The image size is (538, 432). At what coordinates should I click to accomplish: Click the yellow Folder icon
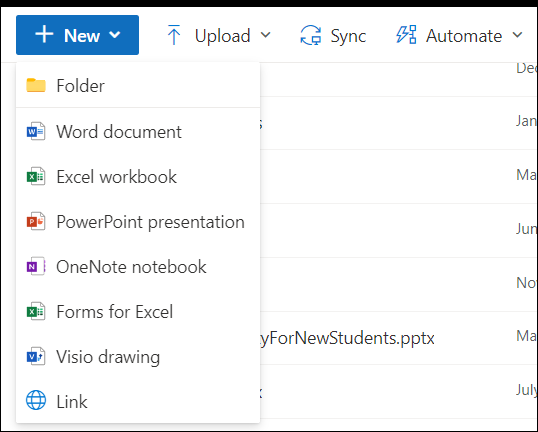click(x=36, y=85)
